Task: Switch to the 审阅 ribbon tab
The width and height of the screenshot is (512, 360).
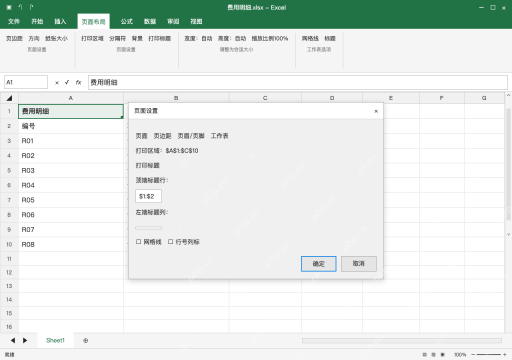Action: pyautogui.click(x=173, y=22)
